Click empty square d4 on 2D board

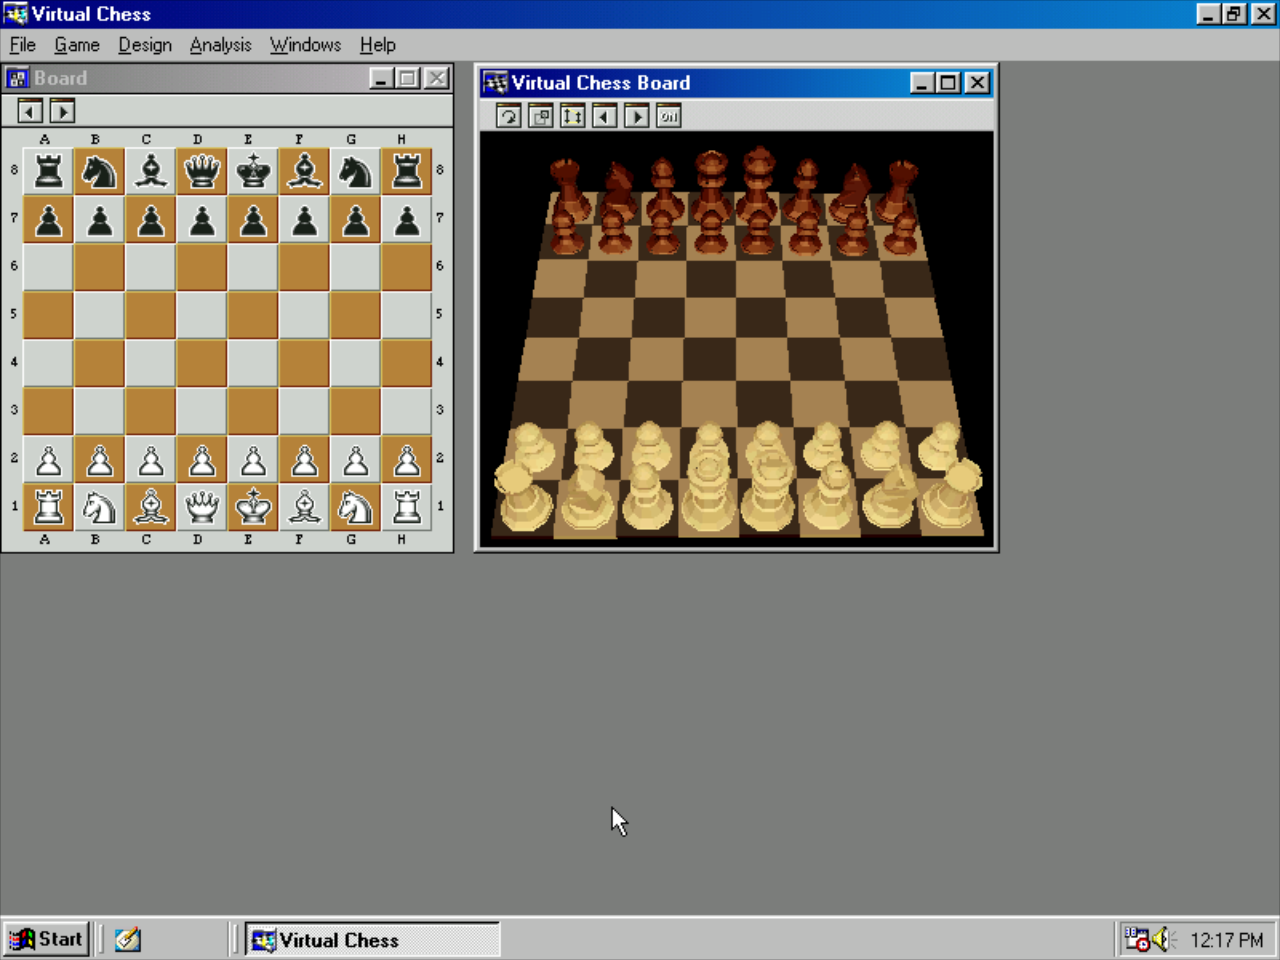click(x=202, y=363)
